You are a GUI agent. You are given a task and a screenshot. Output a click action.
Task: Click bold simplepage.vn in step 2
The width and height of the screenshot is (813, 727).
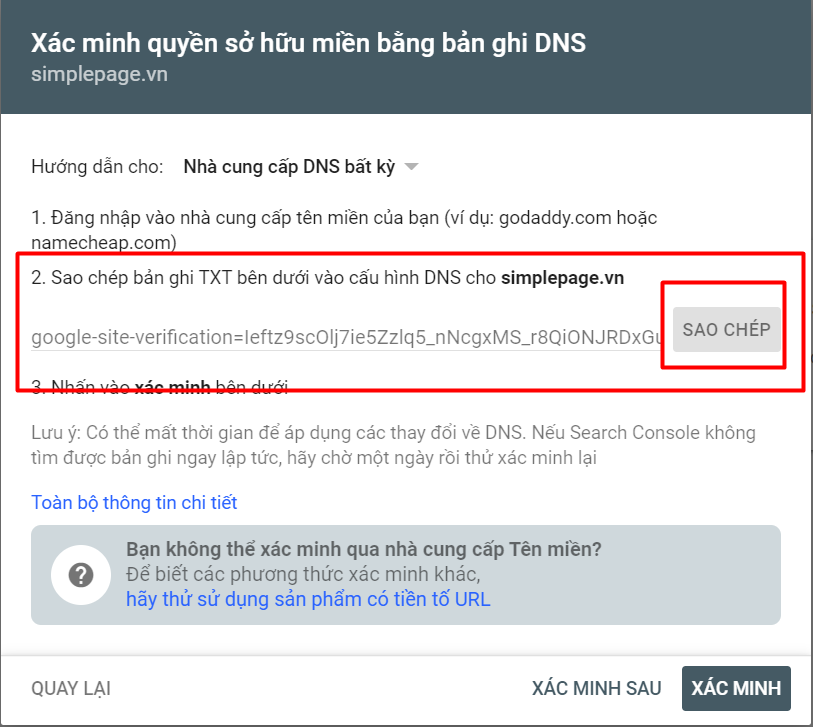(562, 278)
